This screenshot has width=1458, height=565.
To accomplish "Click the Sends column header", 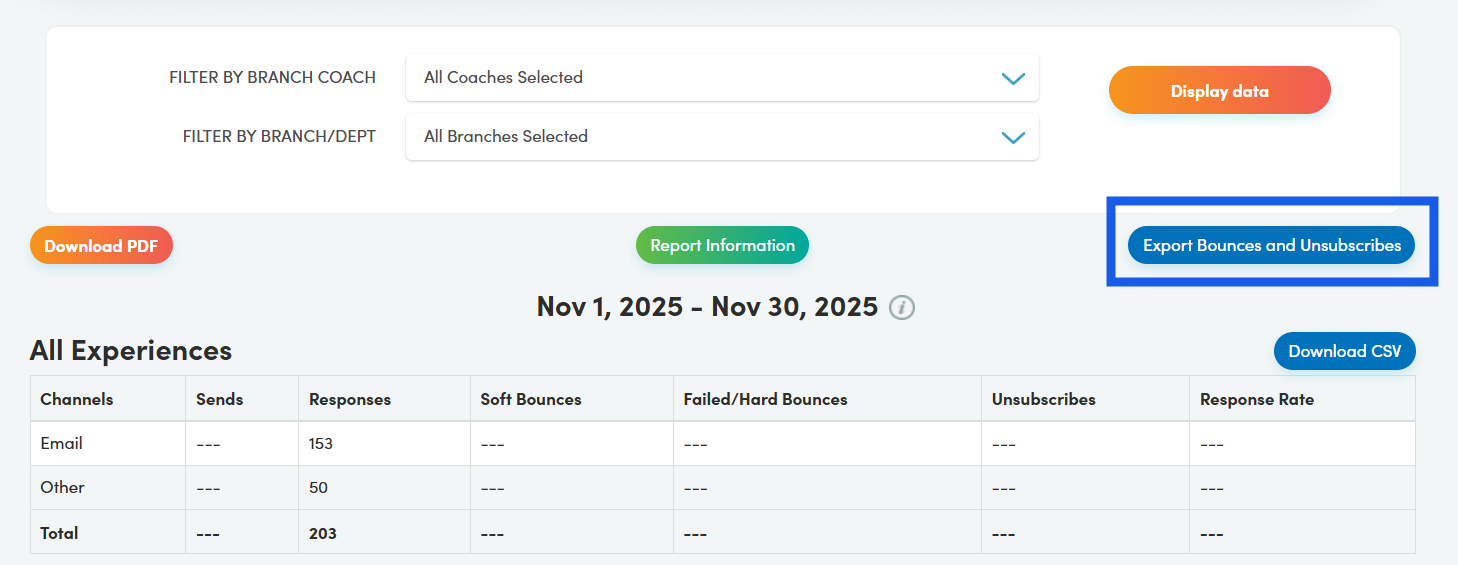I will click(x=220, y=399).
